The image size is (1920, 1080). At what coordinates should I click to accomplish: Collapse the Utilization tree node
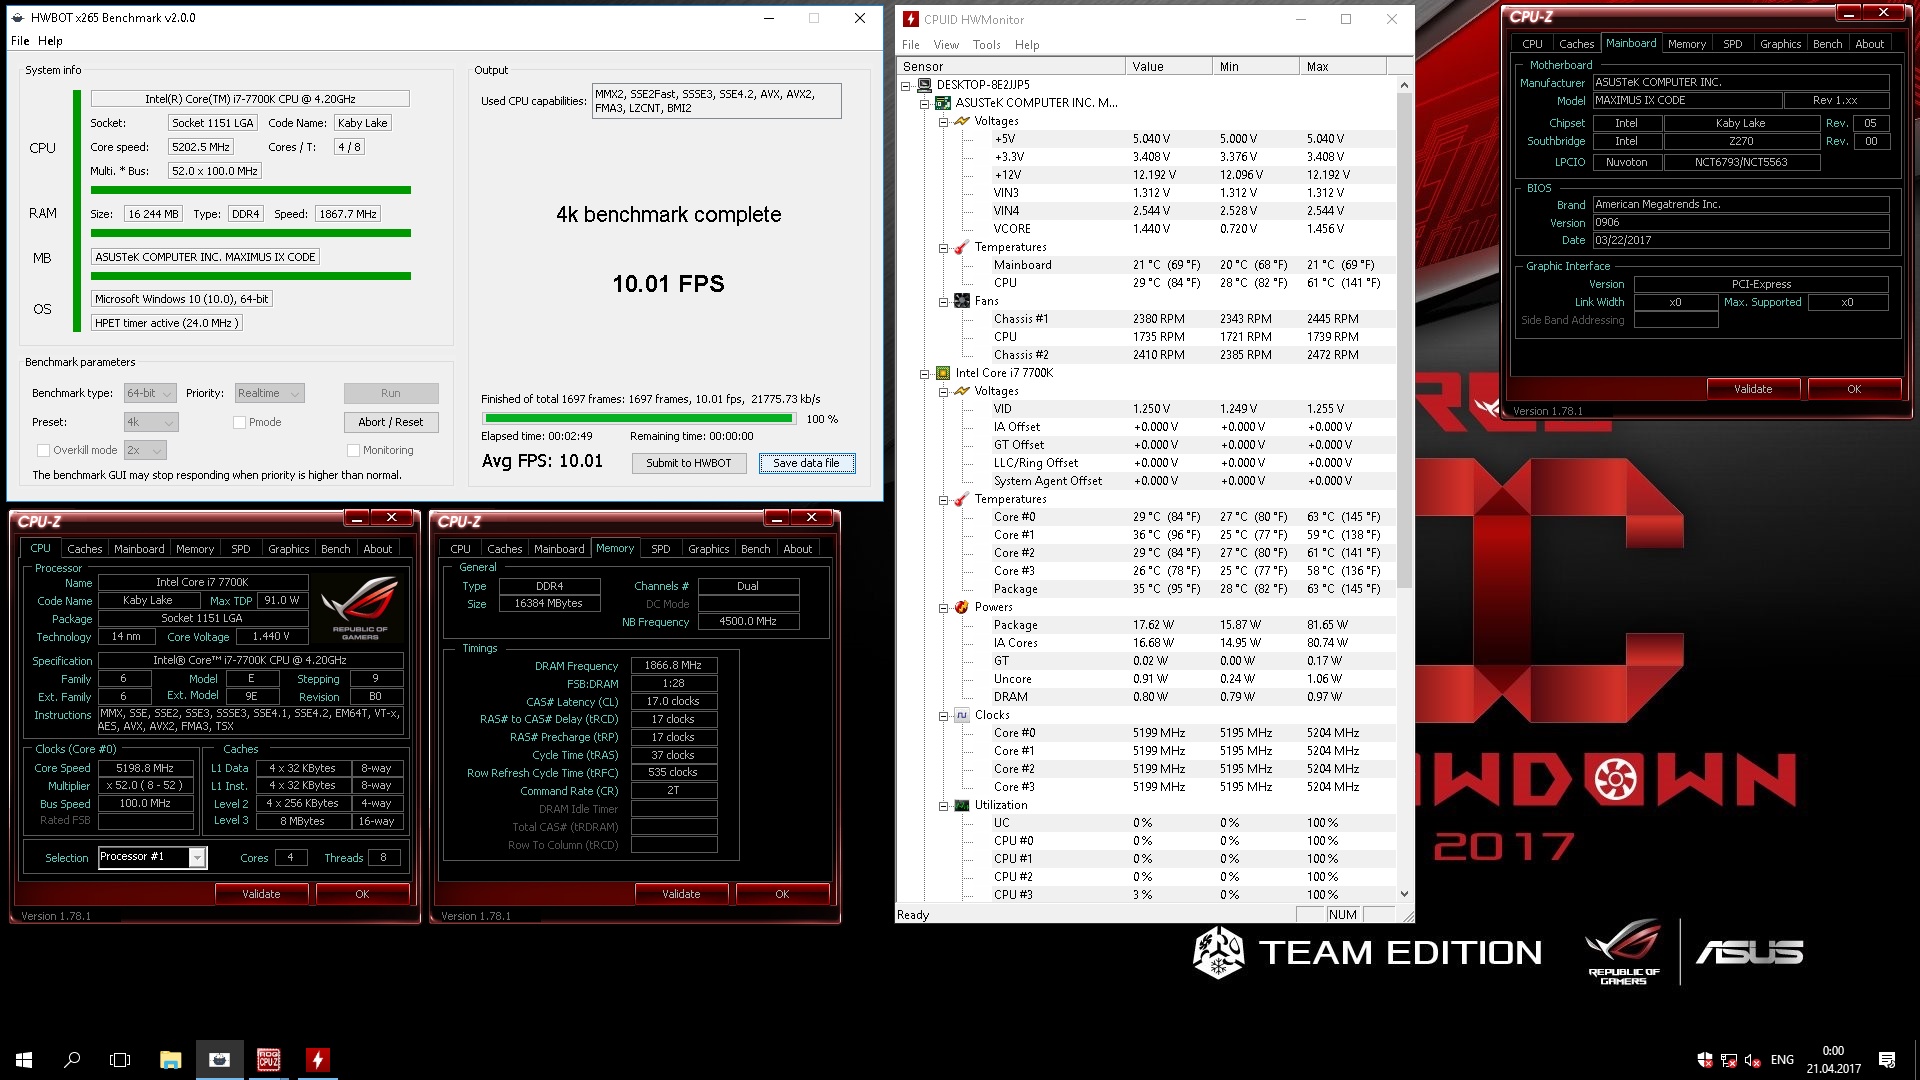tap(943, 805)
